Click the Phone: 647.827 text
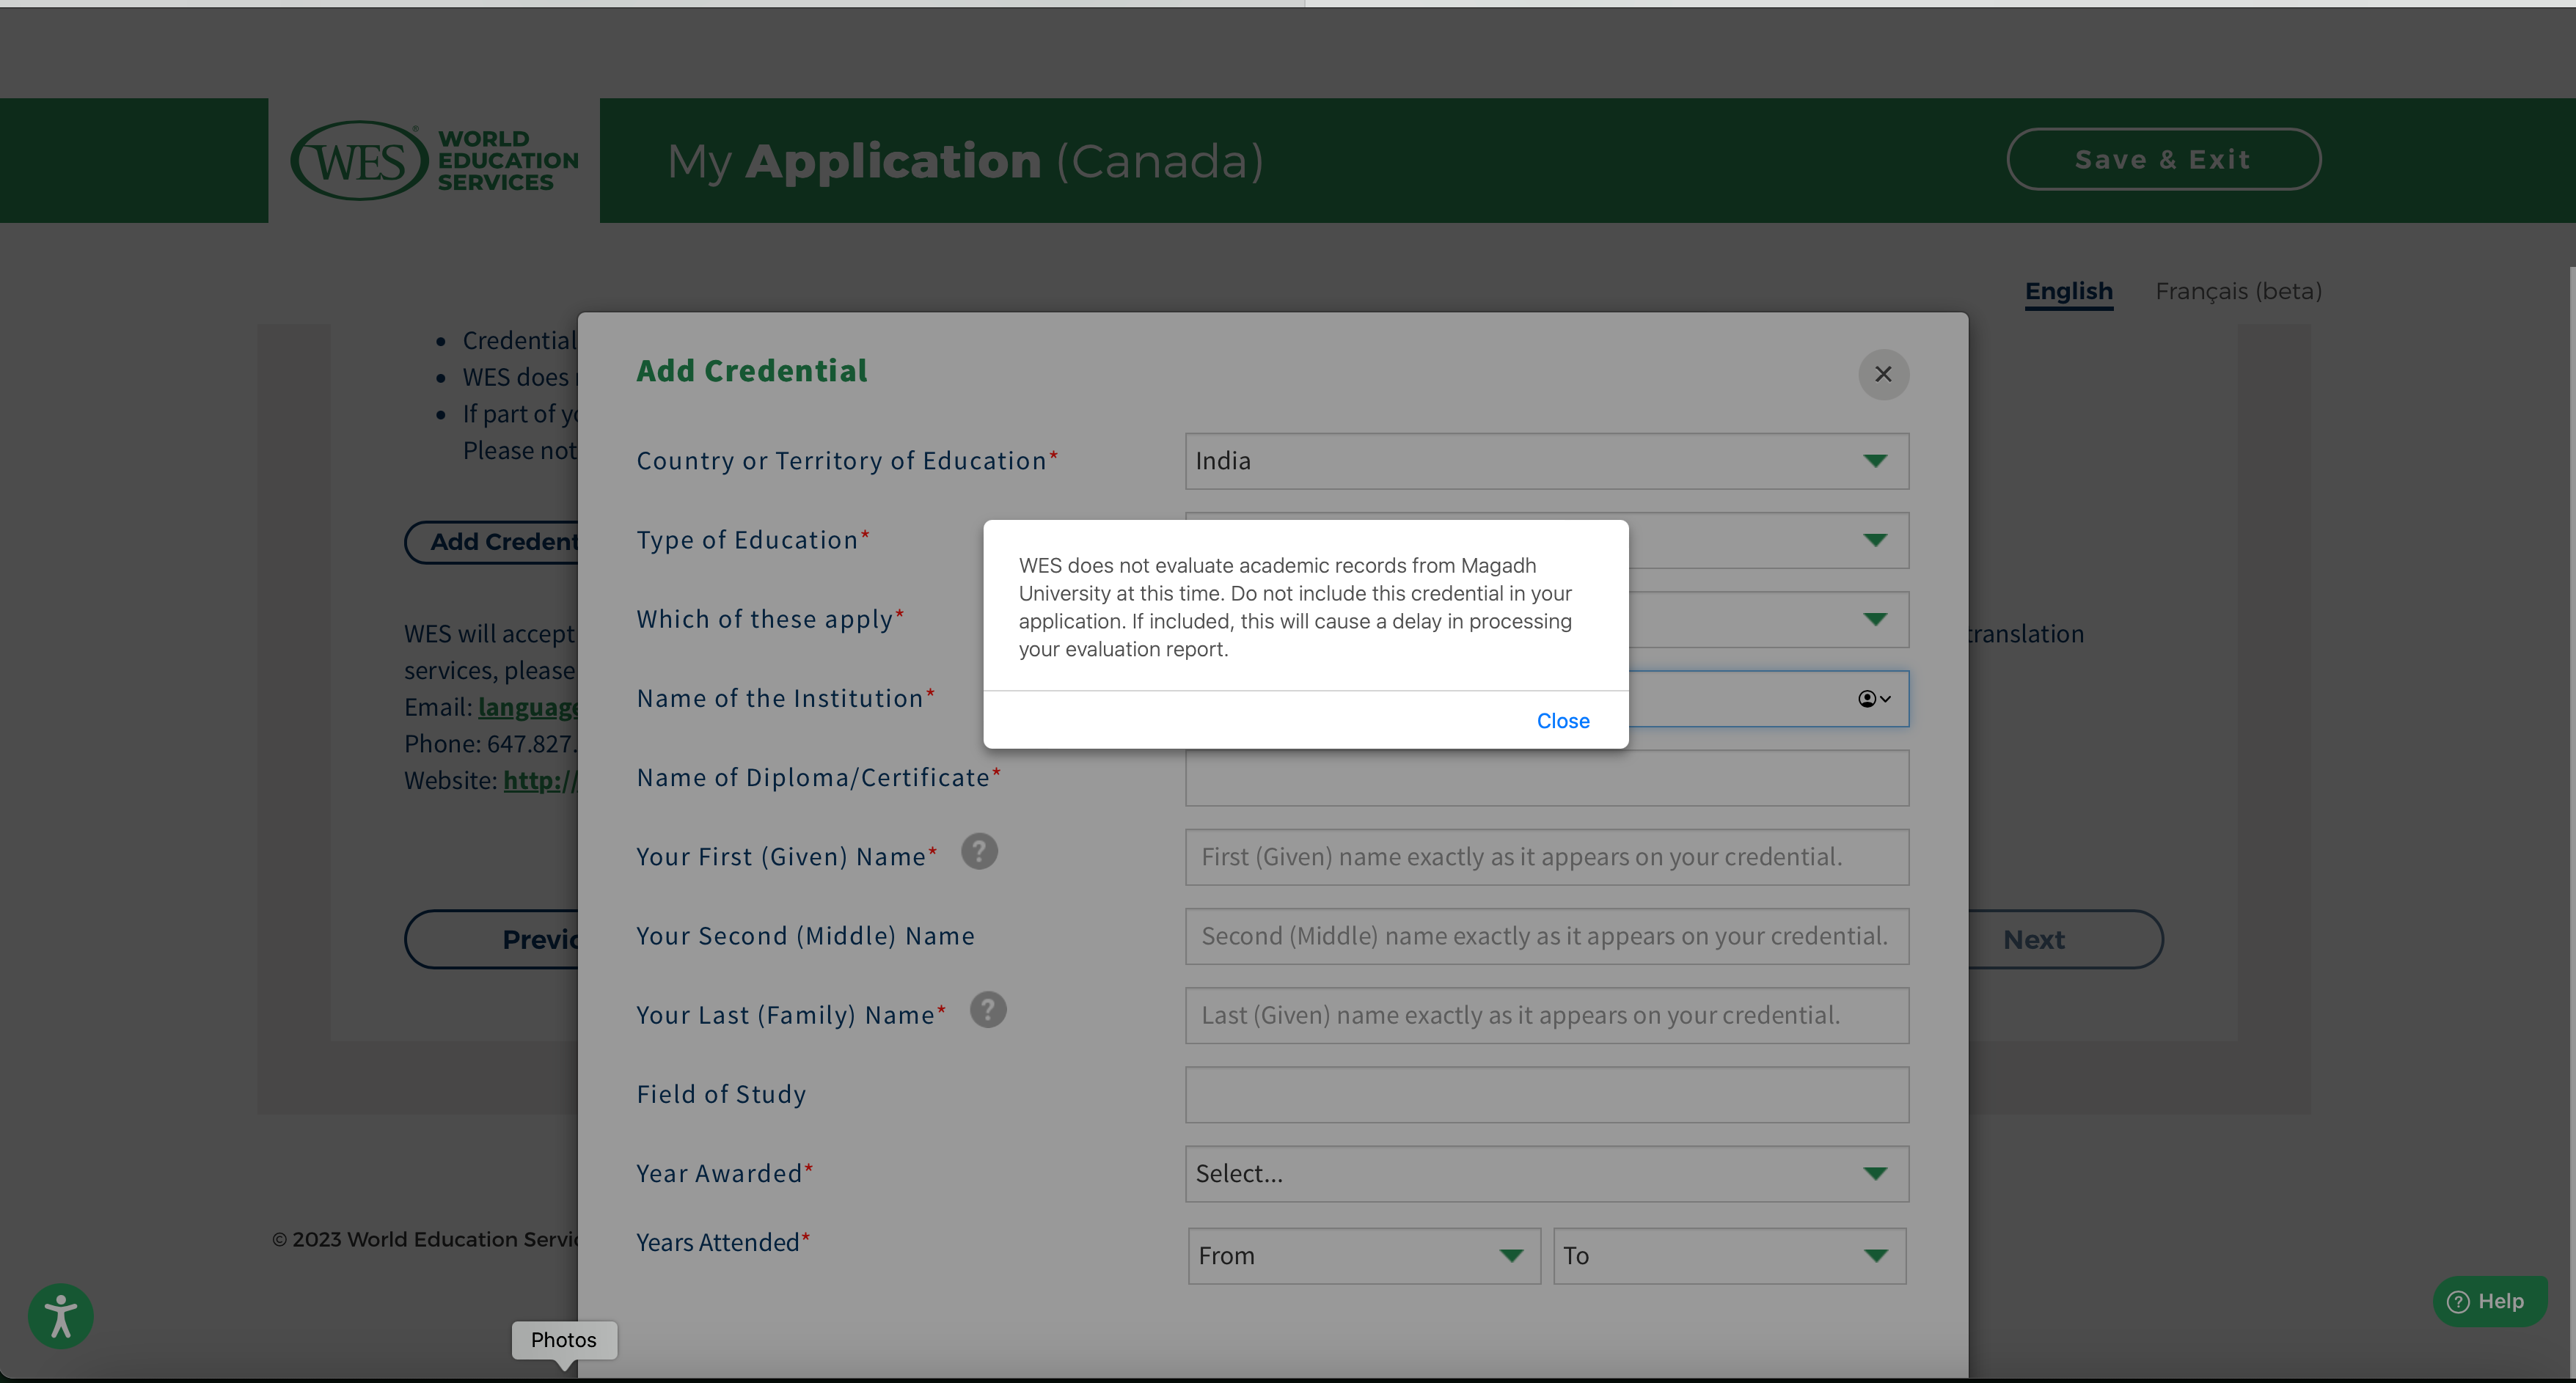Image resolution: width=2576 pixels, height=1383 pixels. [491, 744]
